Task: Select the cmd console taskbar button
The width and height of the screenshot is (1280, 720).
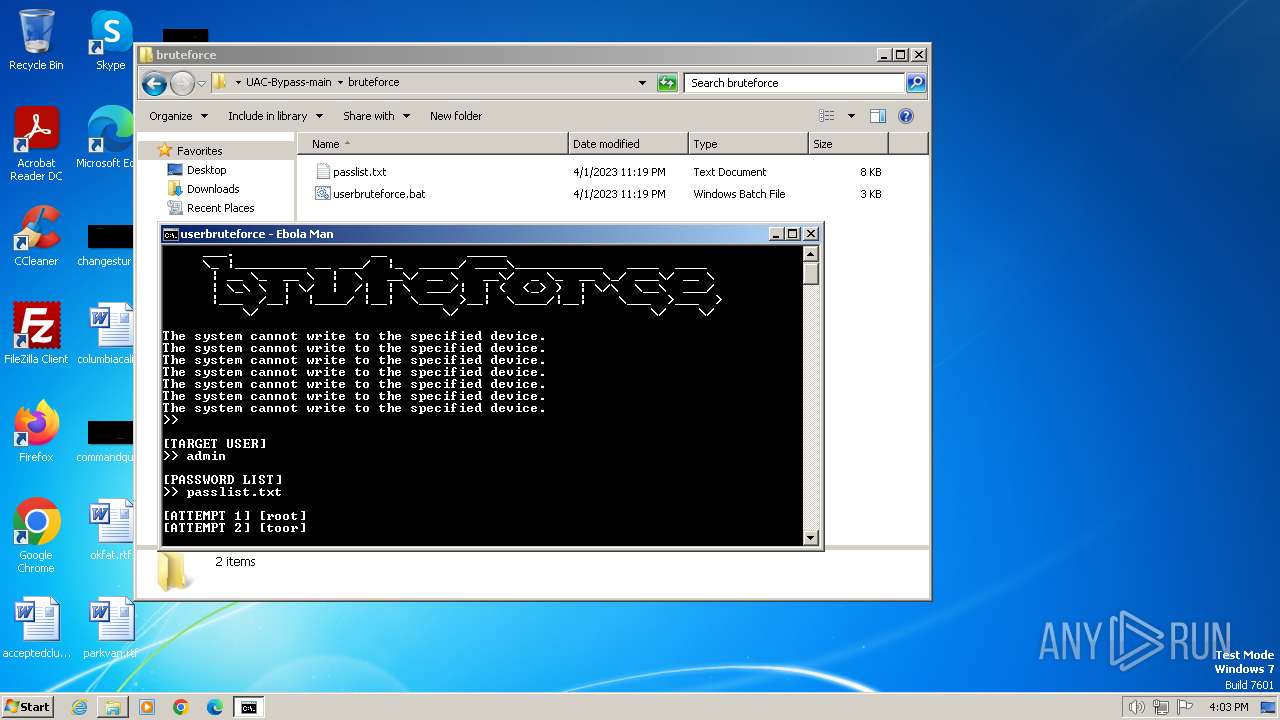Action: 248,707
